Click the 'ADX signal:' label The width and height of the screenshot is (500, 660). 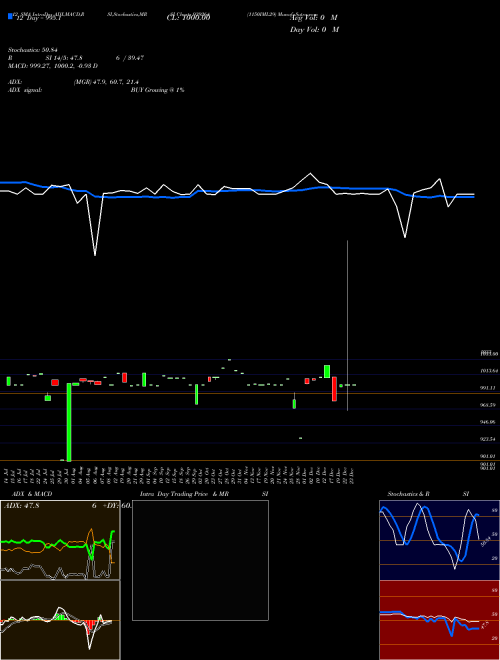(25, 90)
